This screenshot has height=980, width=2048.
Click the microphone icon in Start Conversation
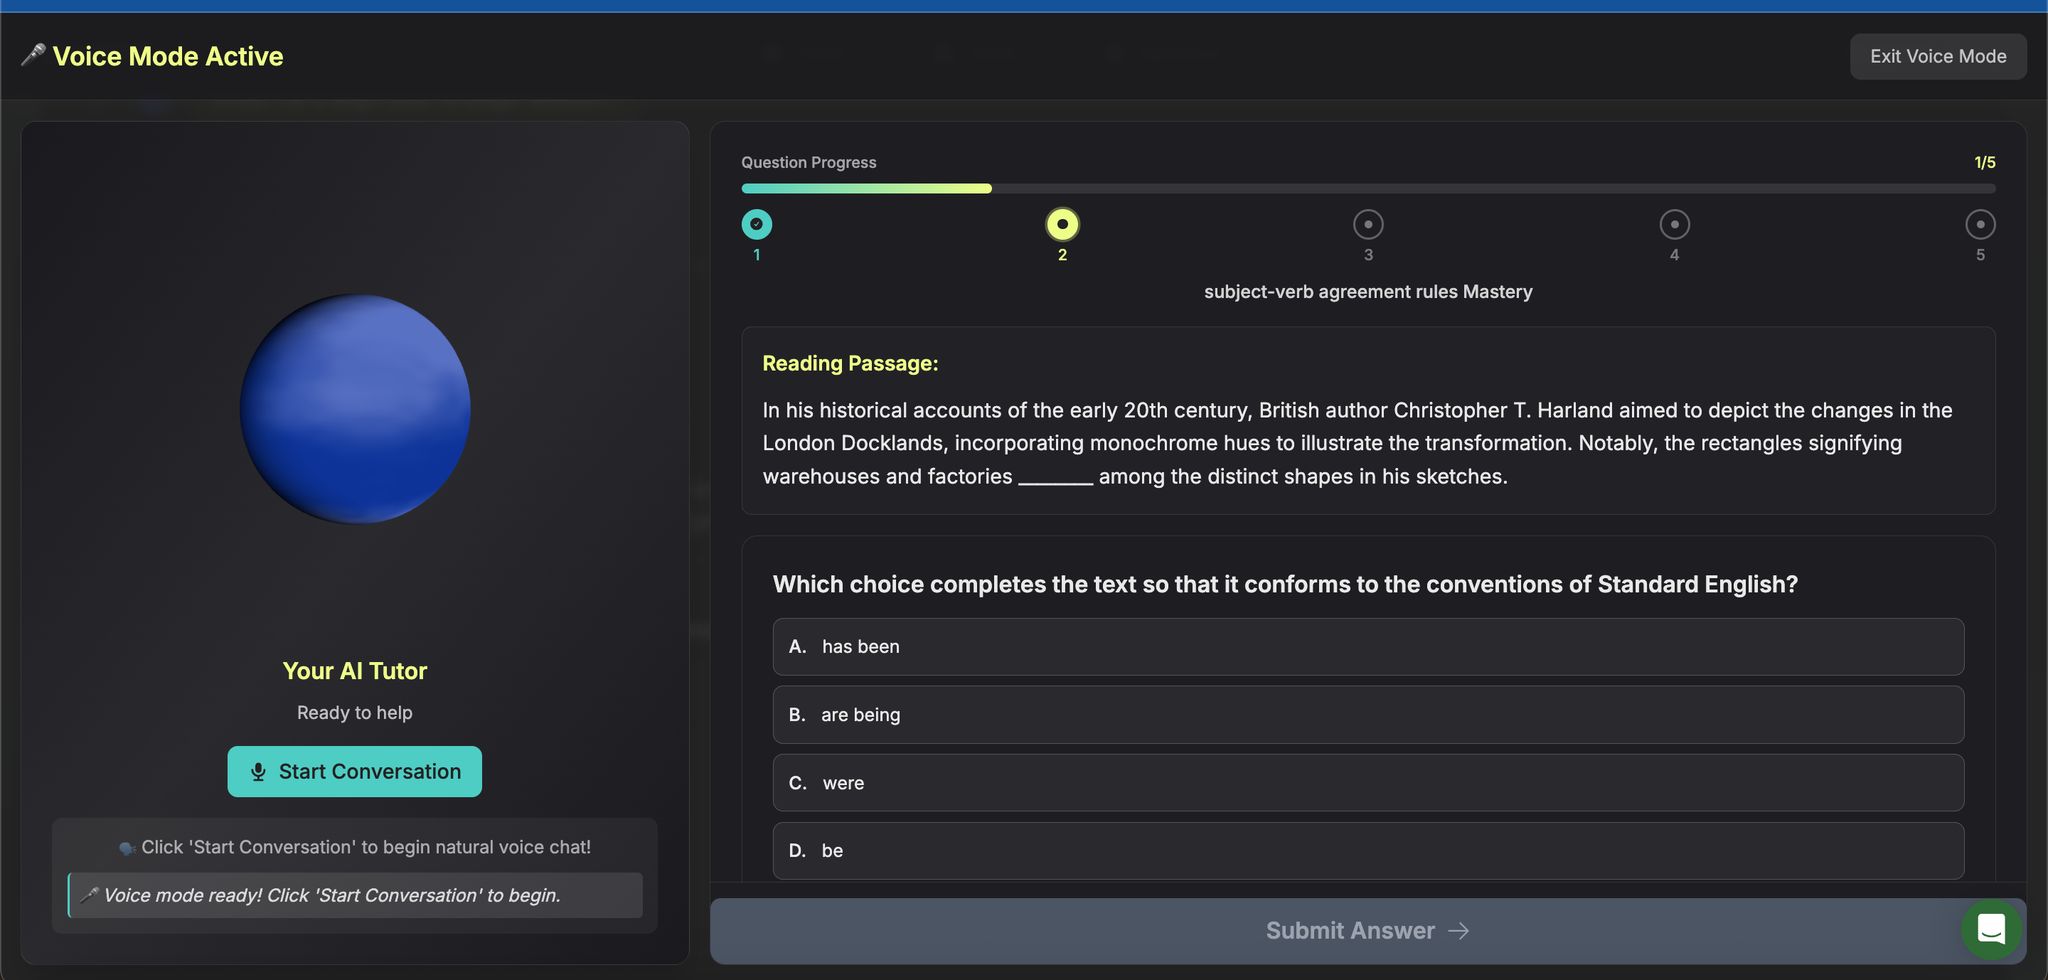point(258,772)
